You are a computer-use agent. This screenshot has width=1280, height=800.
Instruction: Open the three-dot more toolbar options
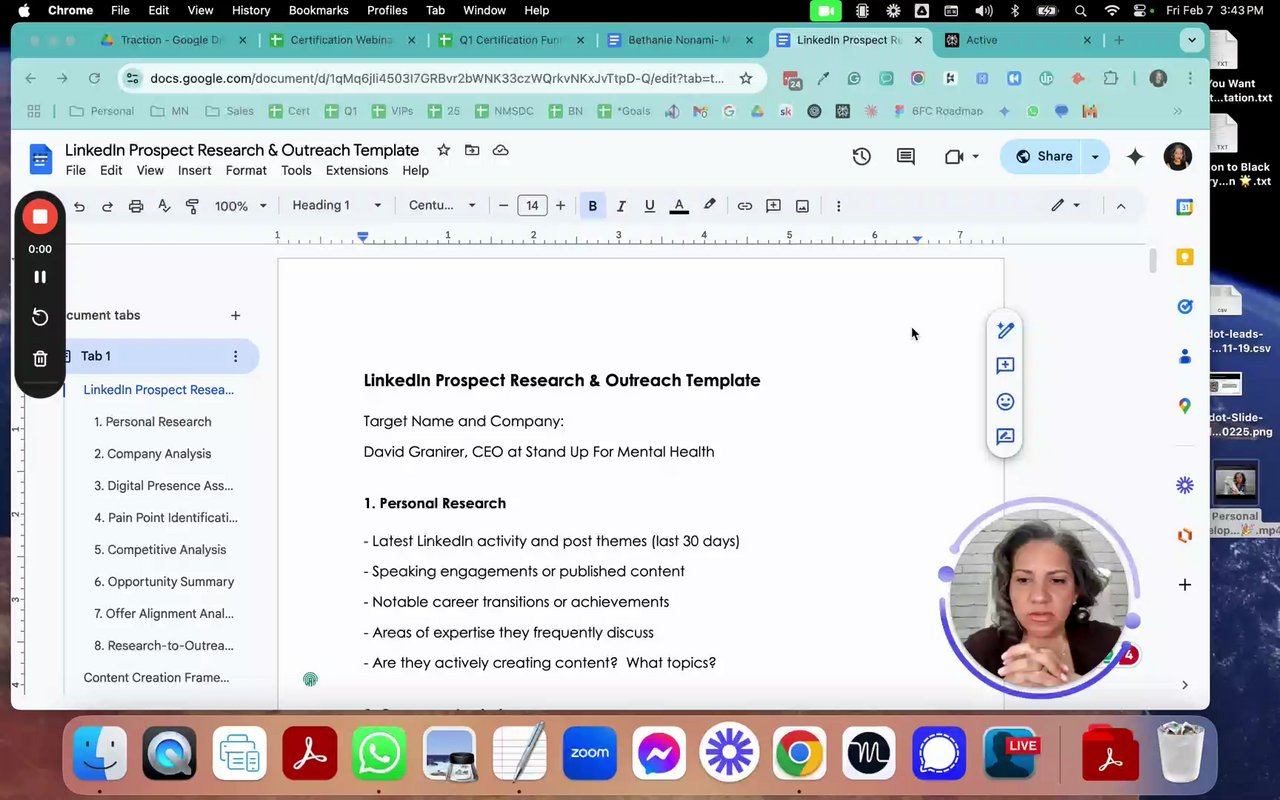pos(838,206)
